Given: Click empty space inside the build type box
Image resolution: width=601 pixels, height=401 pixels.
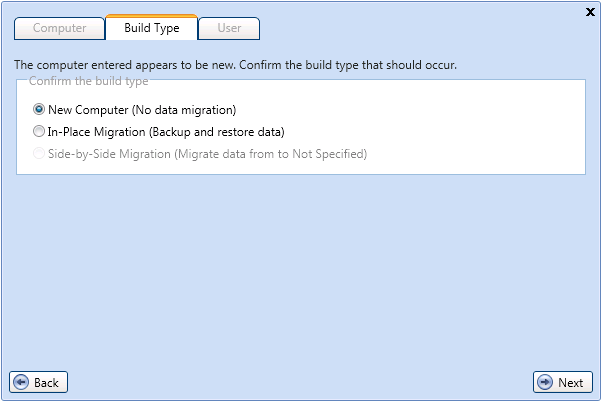Looking at the screenshot, I should (x=460, y=127).
